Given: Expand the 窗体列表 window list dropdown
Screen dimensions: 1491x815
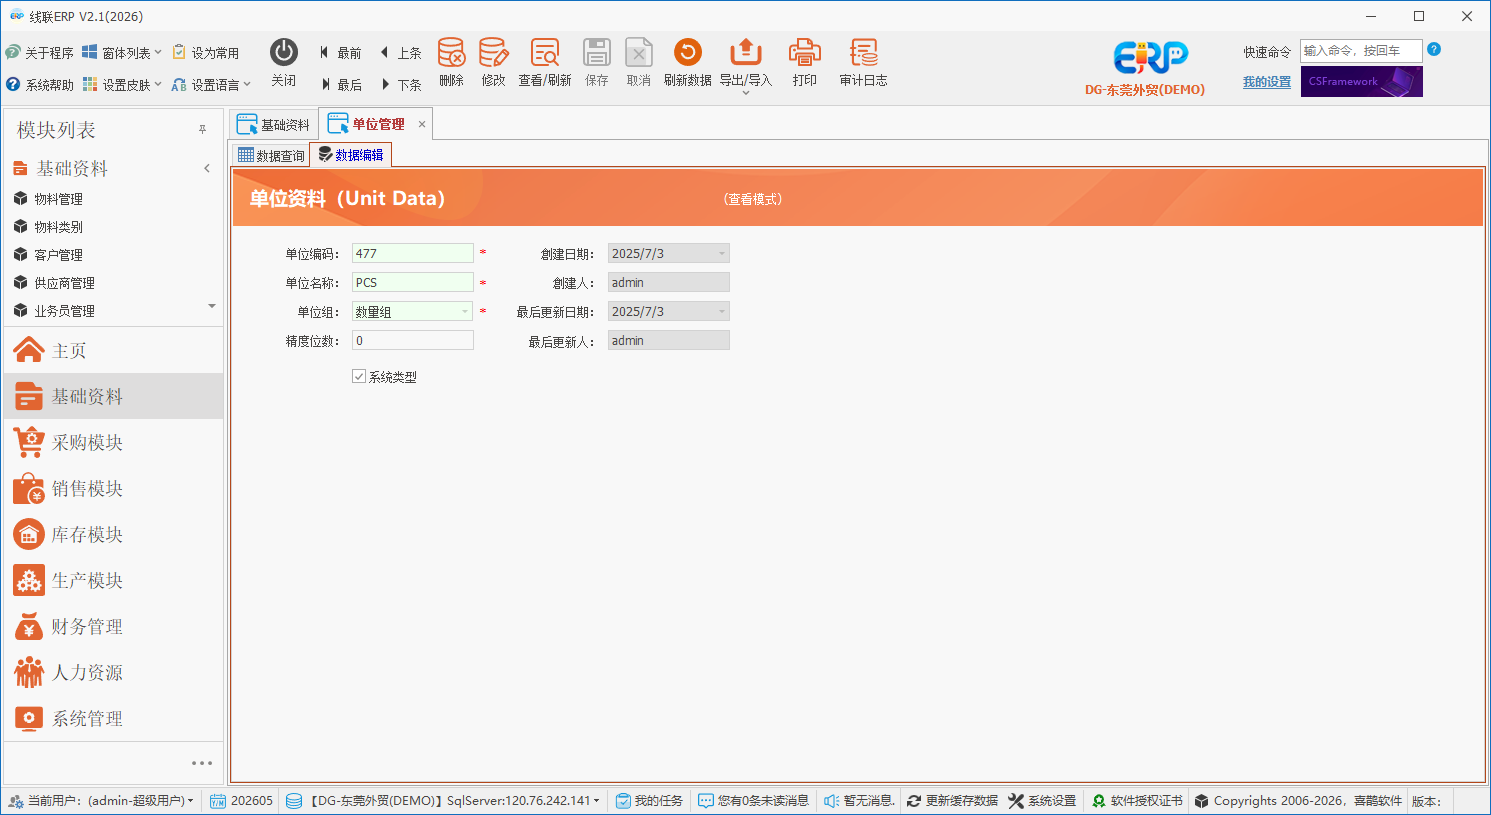Looking at the screenshot, I should (122, 53).
